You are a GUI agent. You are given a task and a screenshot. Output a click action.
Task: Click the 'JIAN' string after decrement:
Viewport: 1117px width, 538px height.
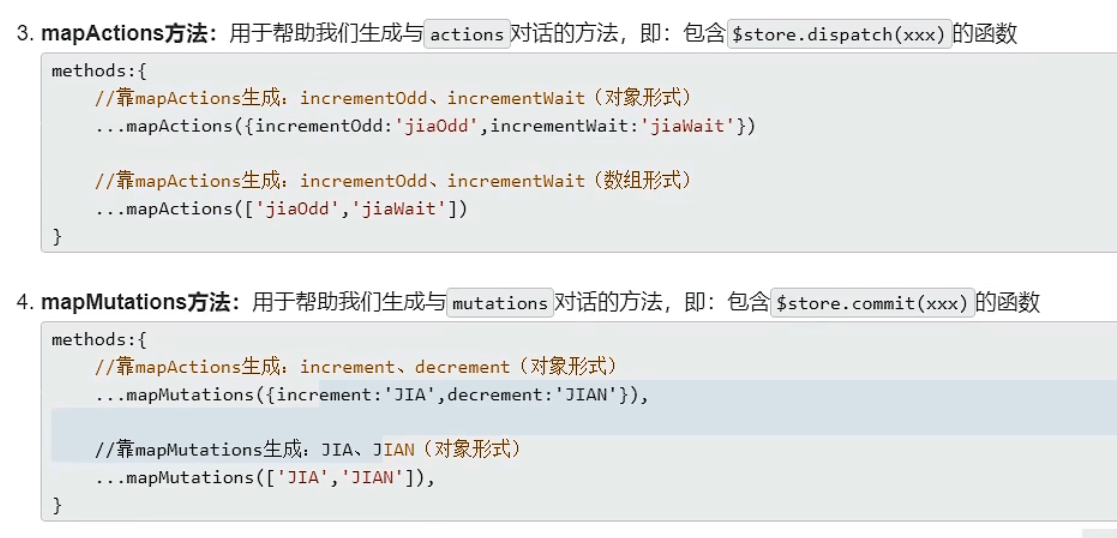[x=590, y=395]
